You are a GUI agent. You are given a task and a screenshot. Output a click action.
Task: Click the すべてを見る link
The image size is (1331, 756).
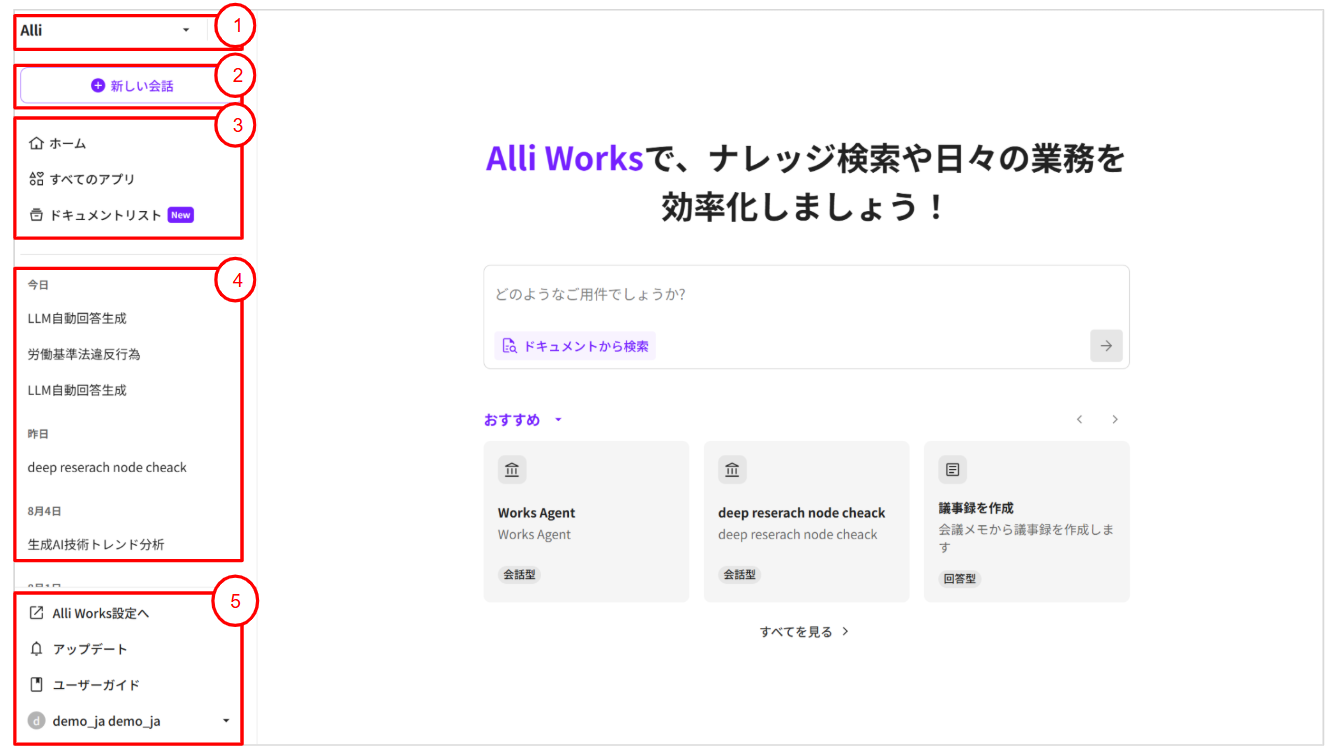click(804, 632)
